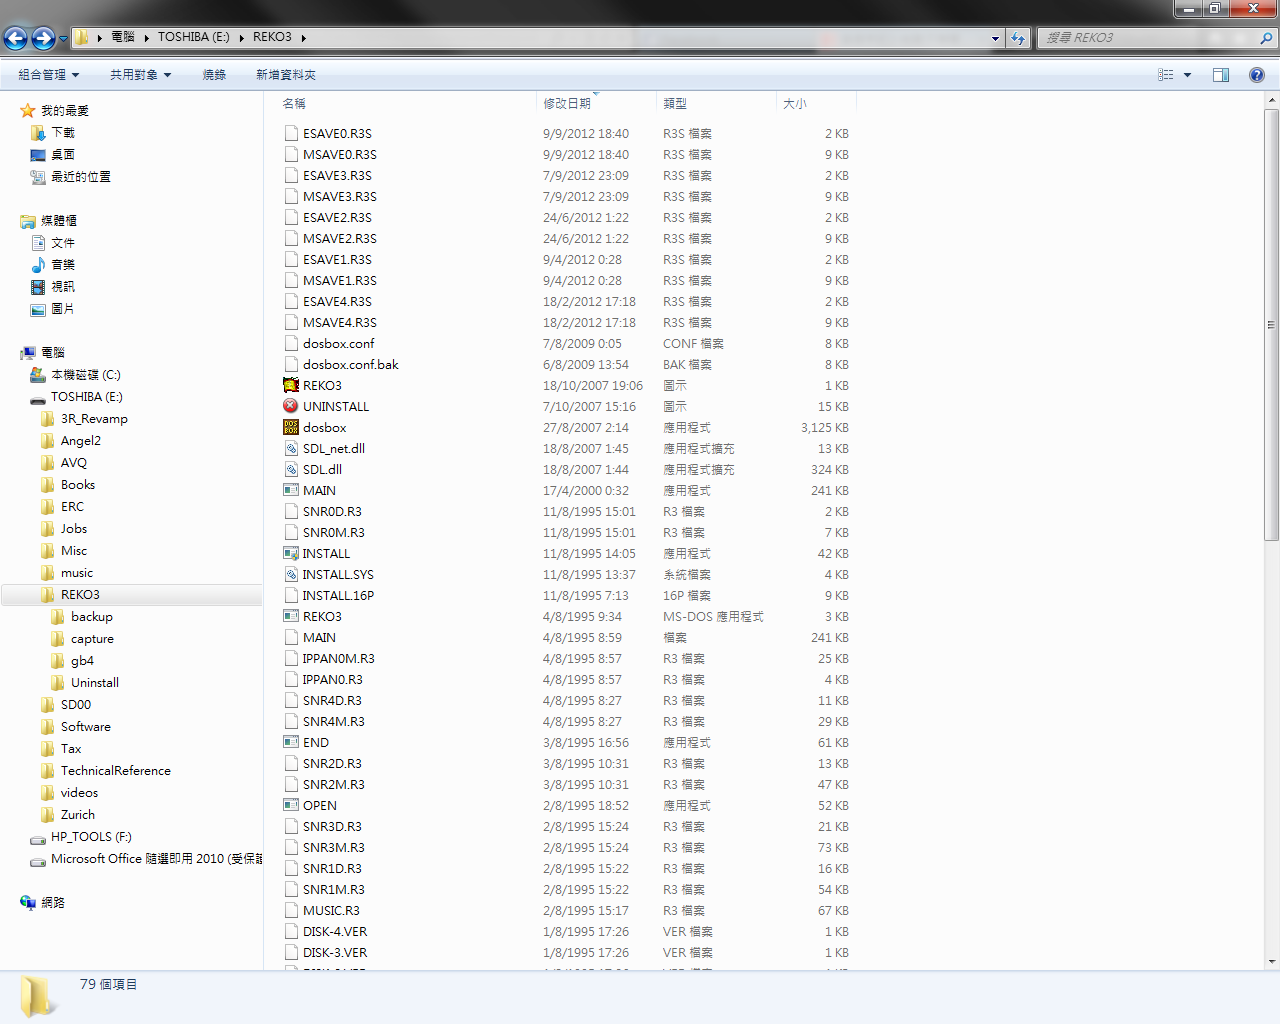
Task: Click the 新增資料夾 button
Action: click(x=286, y=75)
